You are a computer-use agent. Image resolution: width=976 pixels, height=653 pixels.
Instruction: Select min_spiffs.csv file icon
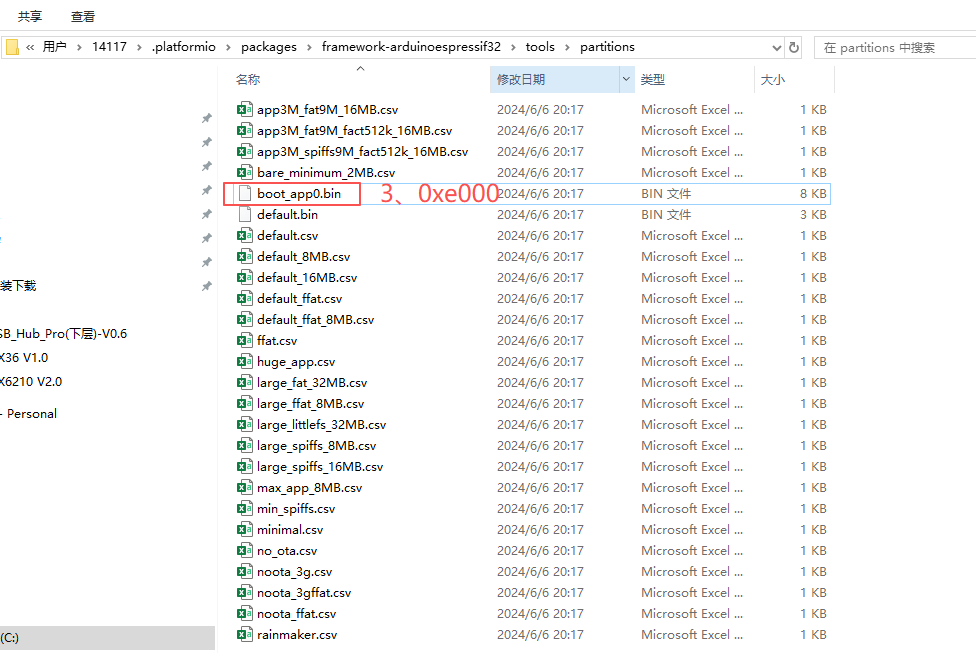point(245,509)
